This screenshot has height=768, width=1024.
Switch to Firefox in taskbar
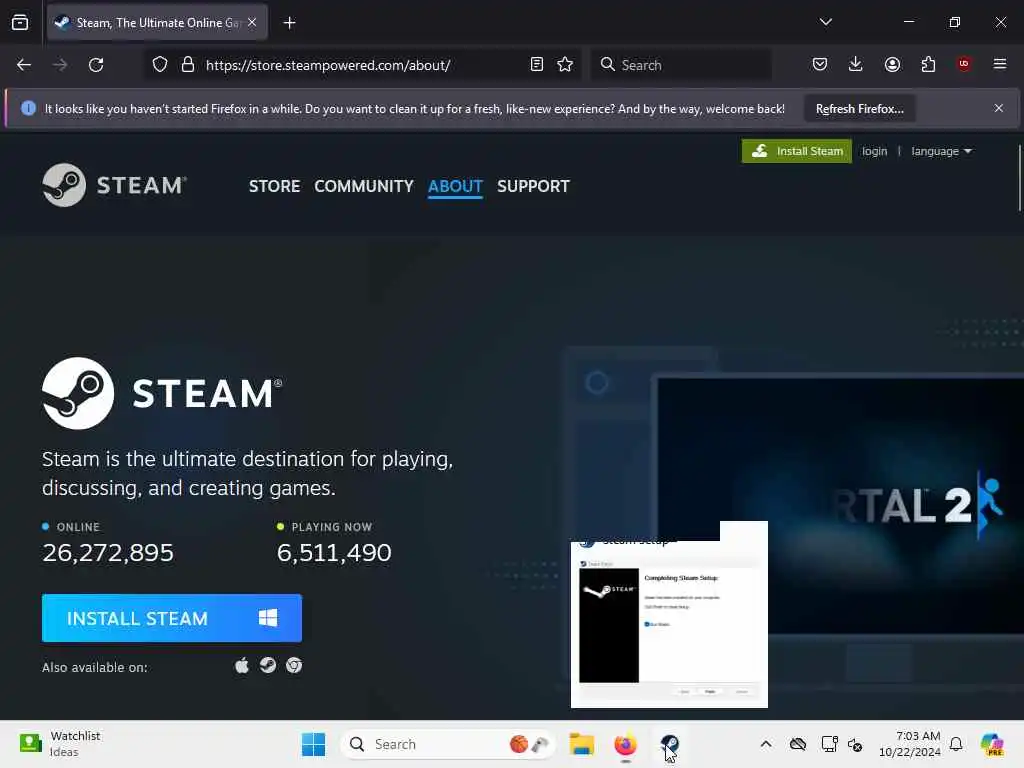625,744
